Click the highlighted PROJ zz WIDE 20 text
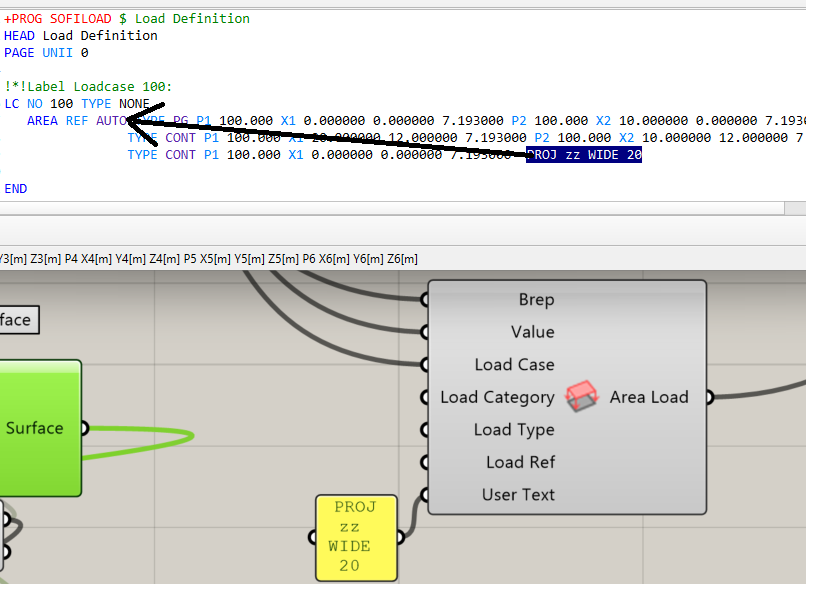Image resolution: width=827 pixels, height=600 pixels. click(584, 155)
